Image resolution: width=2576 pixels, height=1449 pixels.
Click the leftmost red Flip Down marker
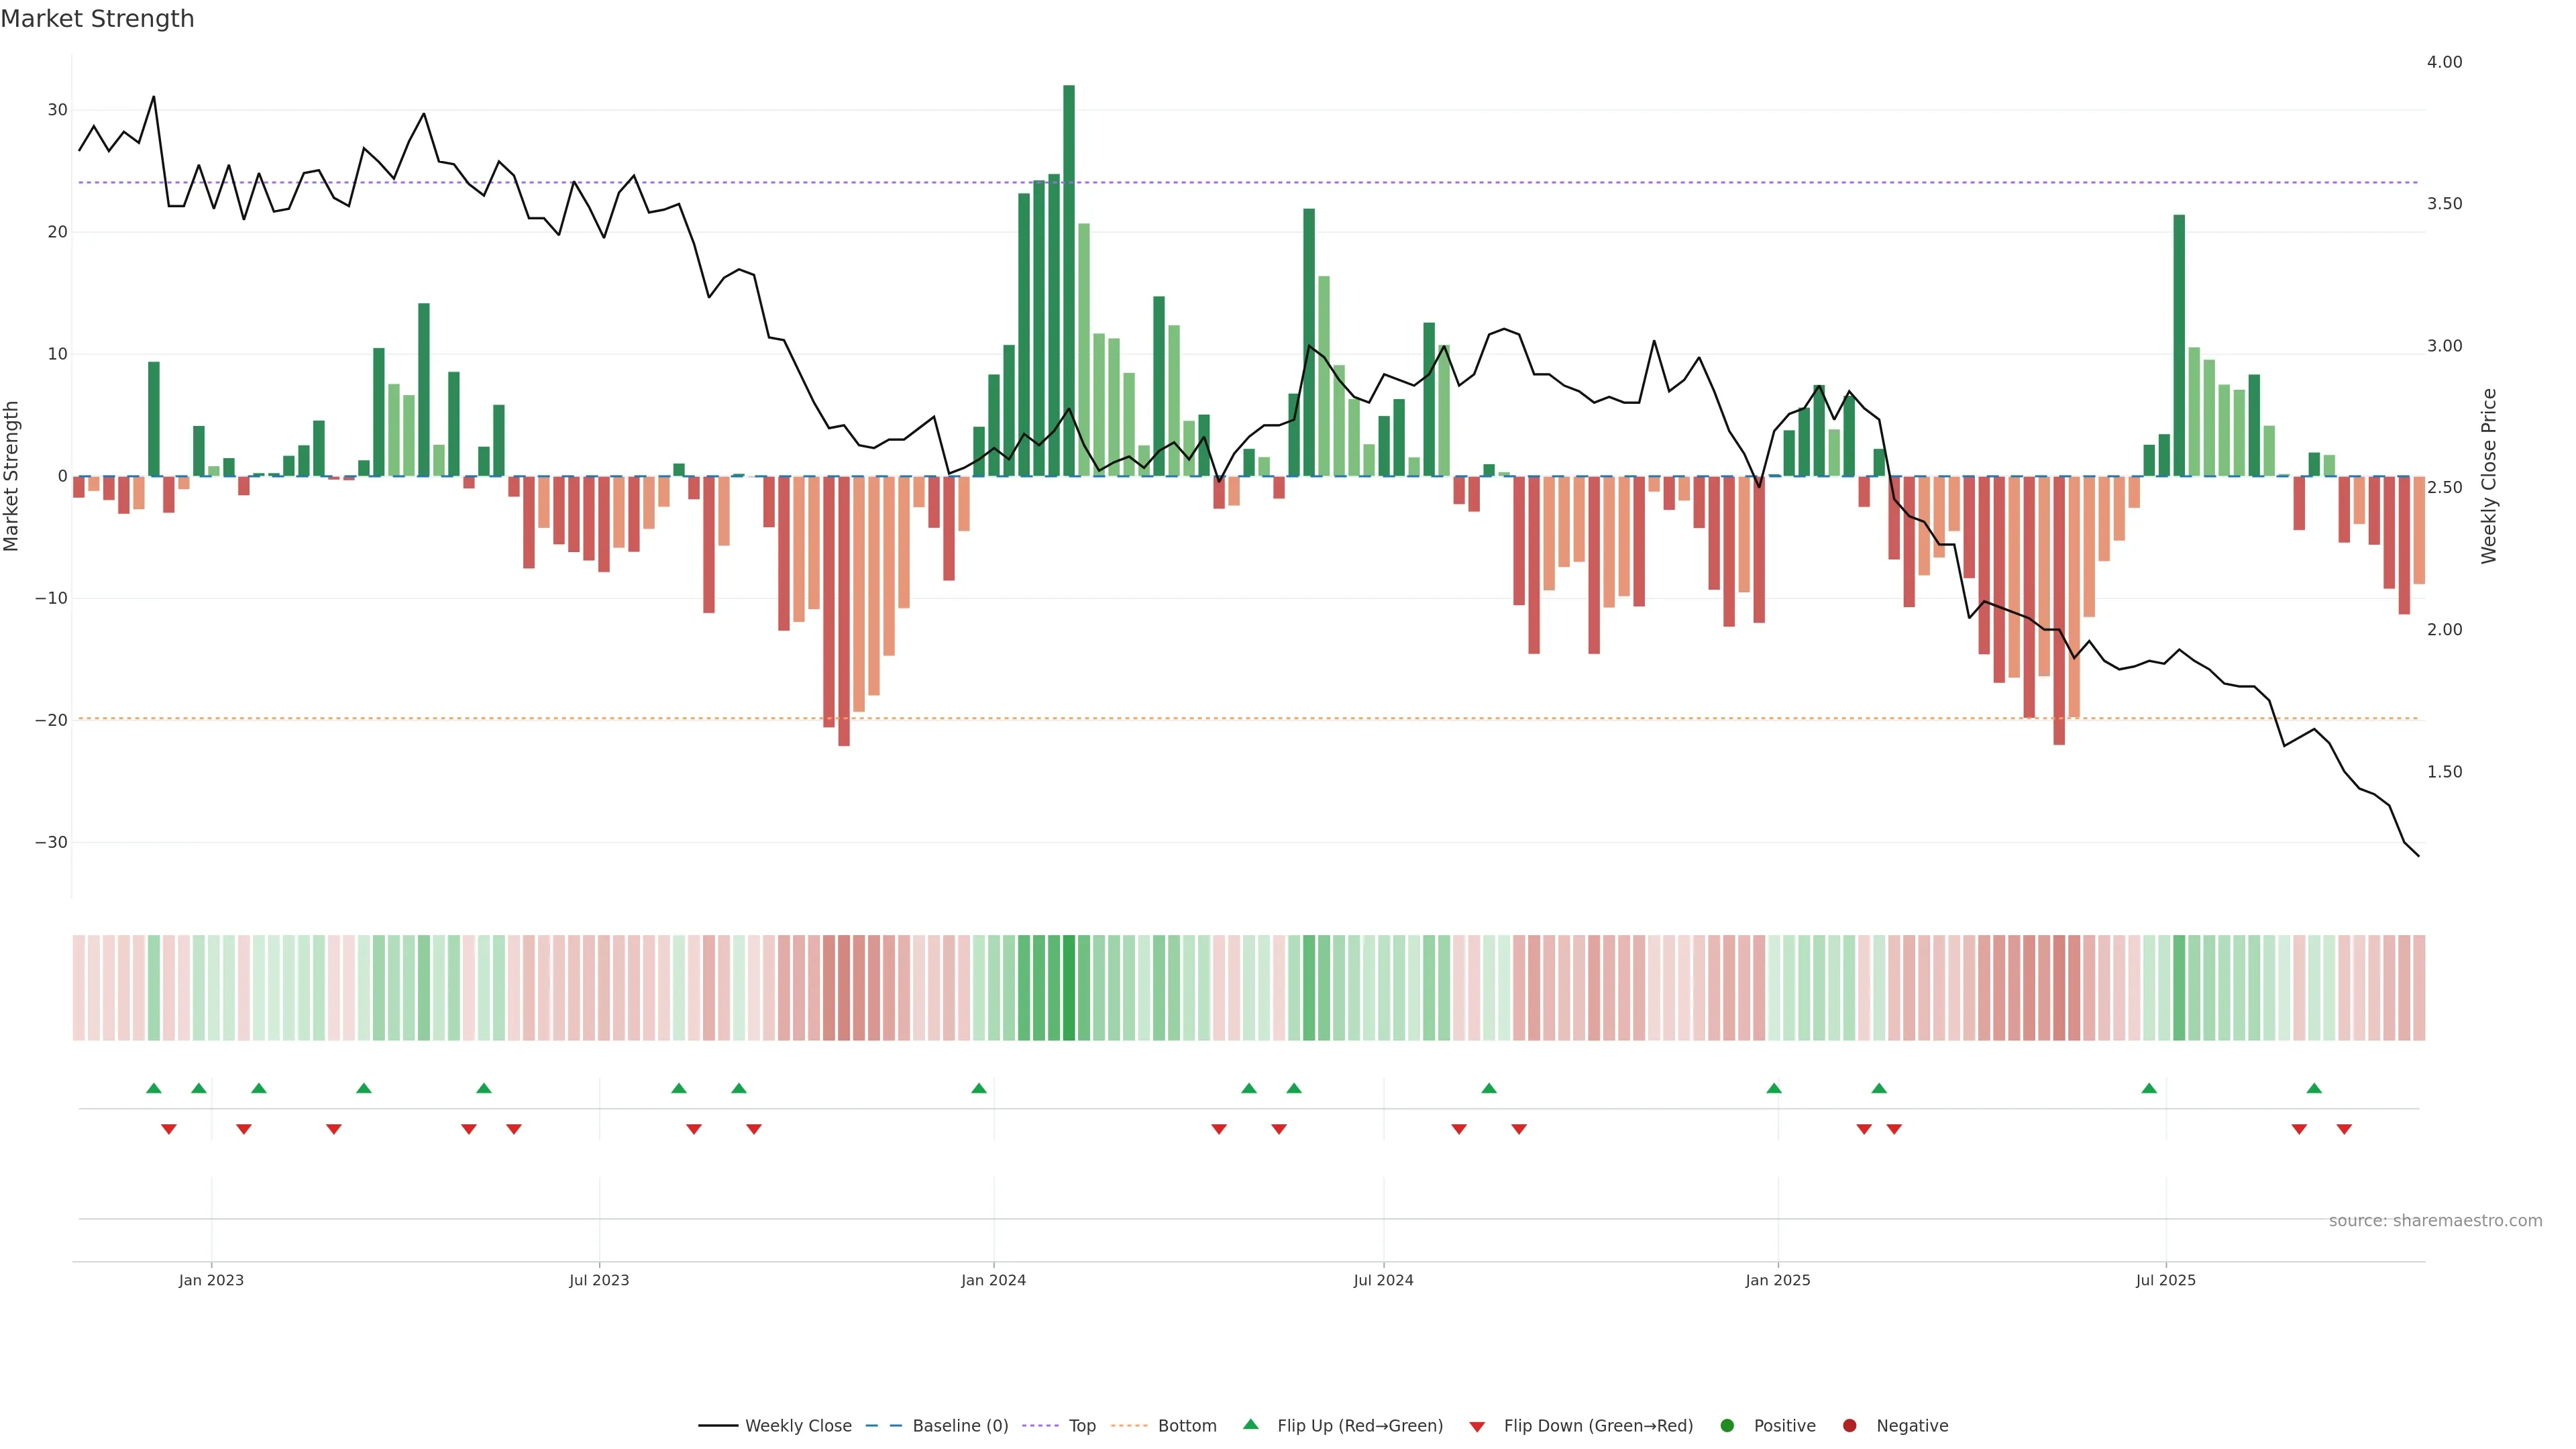click(169, 1129)
